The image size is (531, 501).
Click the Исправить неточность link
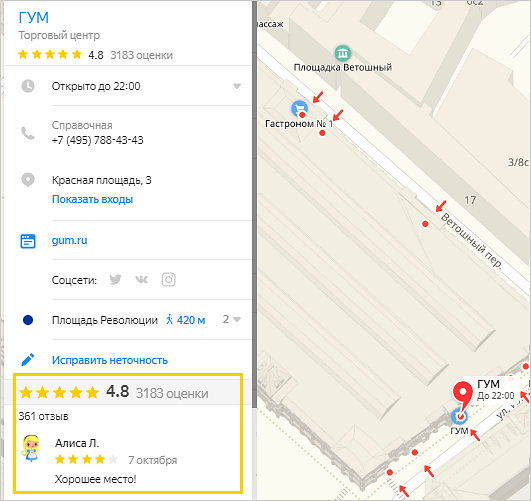pos(110,360)
